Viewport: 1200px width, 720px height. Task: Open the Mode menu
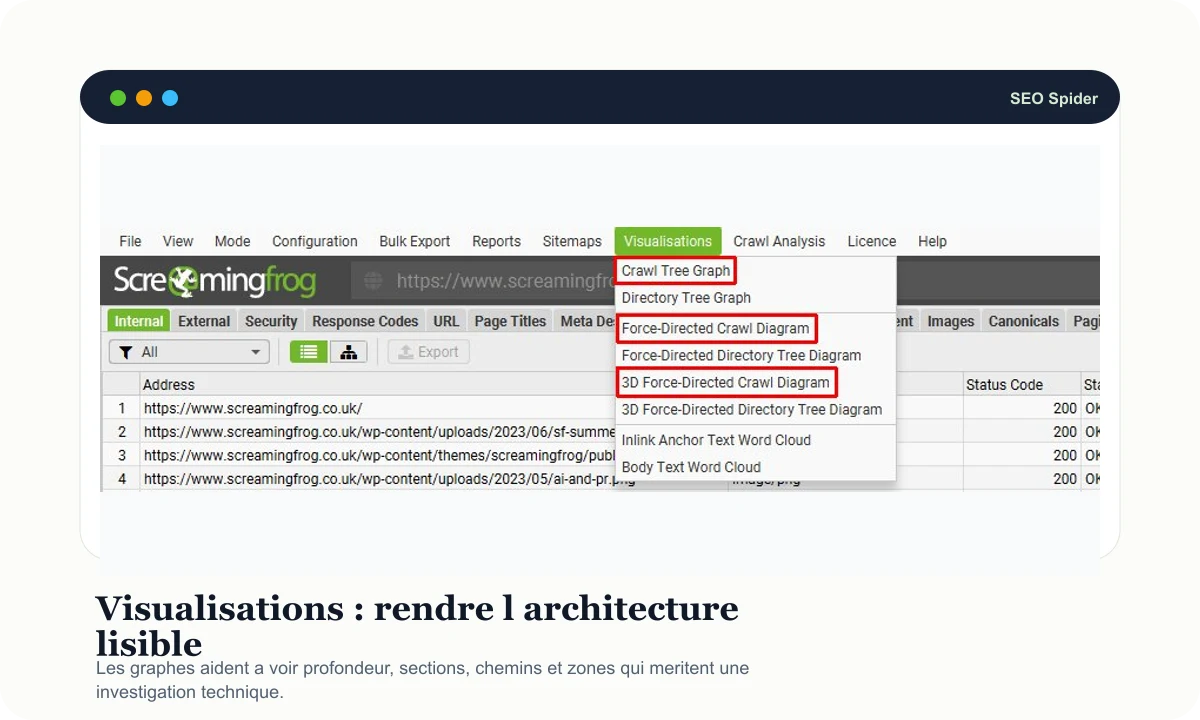pyautogui.click(x=232, y=241)
